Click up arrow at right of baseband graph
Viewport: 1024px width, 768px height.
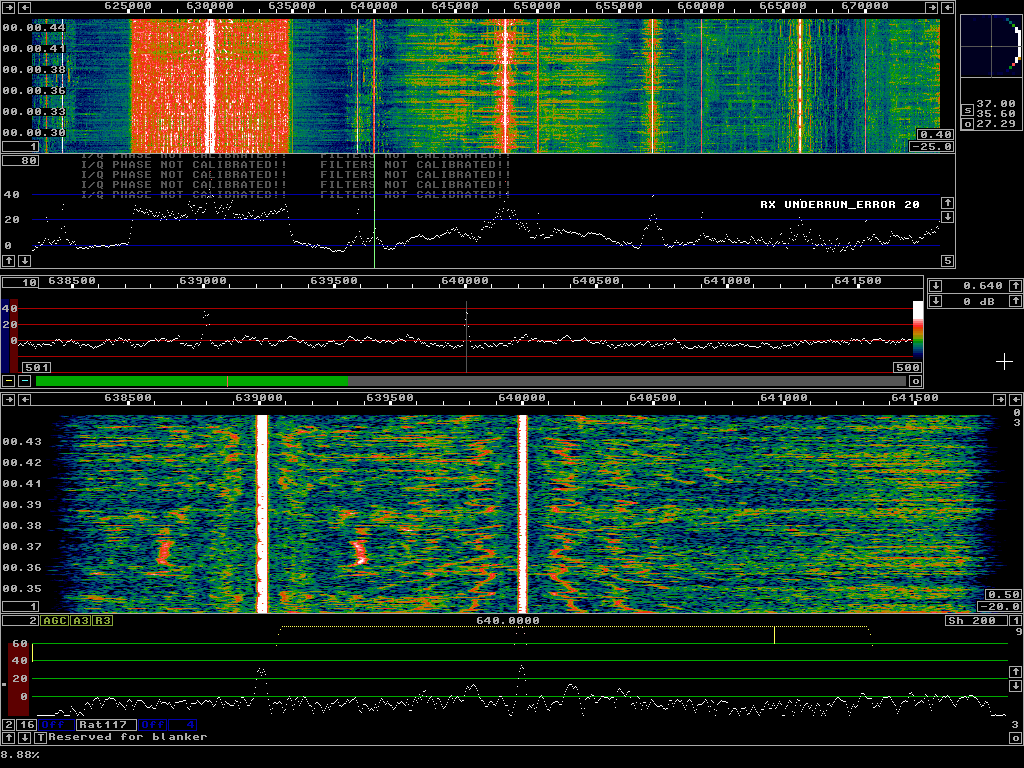coord(1016,672)
